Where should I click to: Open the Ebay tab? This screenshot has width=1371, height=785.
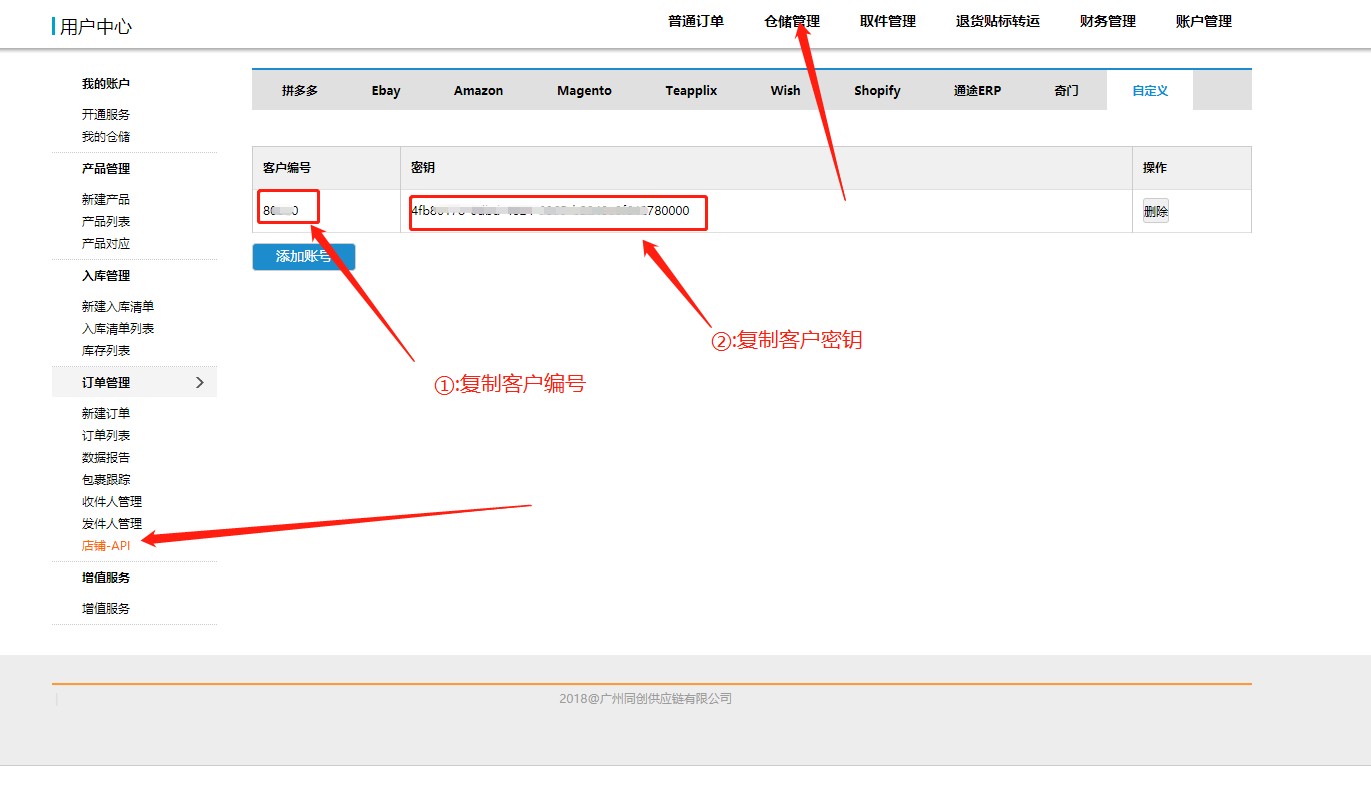[385, 90]
